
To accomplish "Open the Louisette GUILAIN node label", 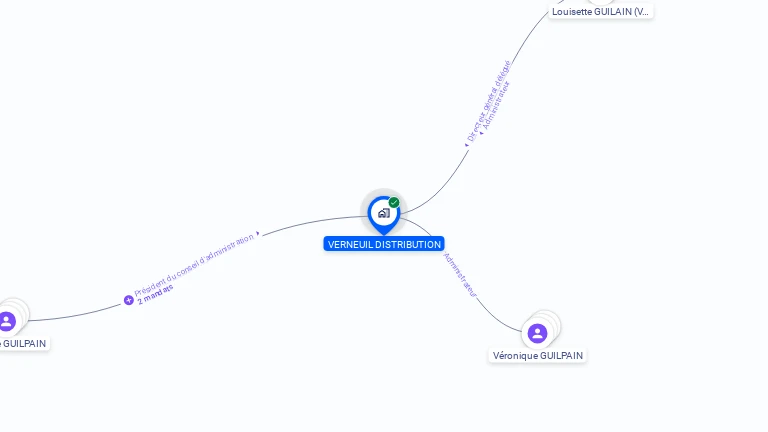I will pos(600,12).
